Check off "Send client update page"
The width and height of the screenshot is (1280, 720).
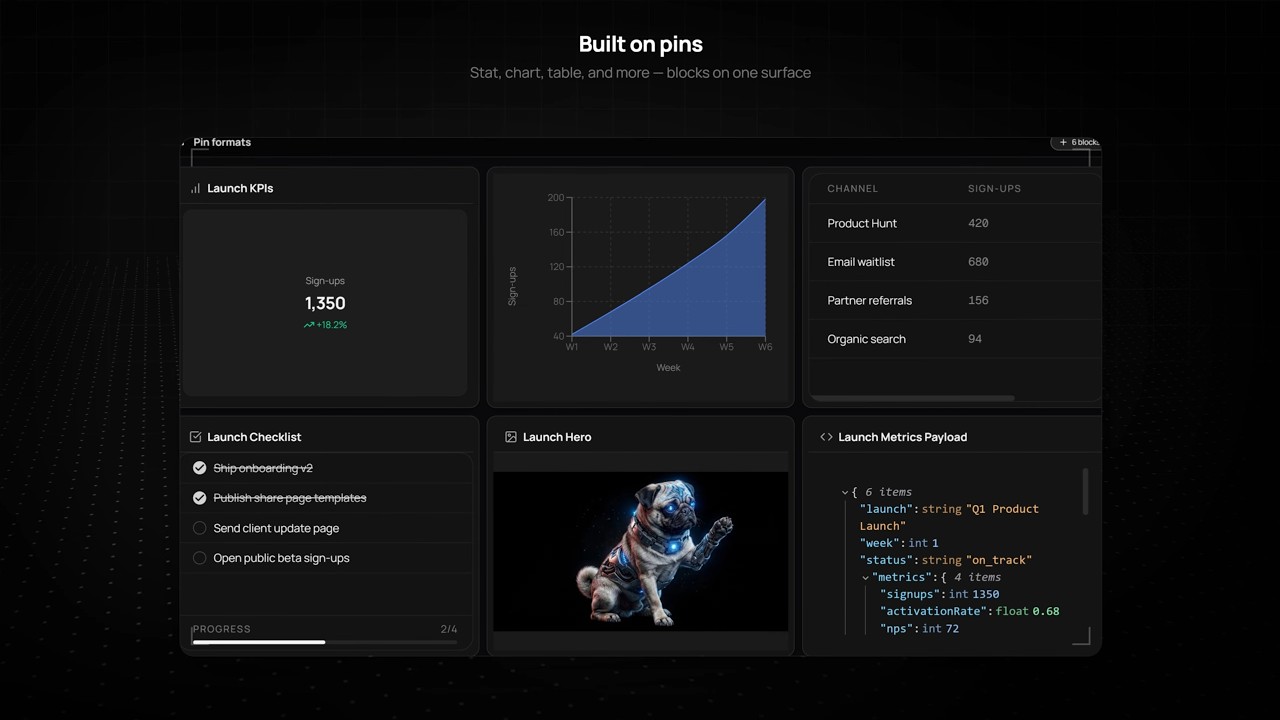coord(199,528)
